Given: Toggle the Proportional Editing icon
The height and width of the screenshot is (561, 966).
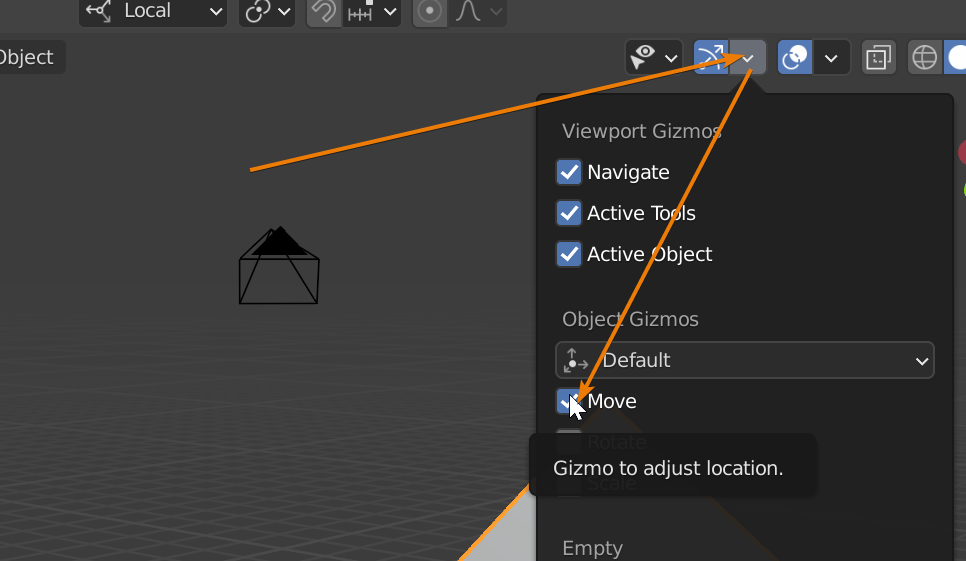Looking at the screenshot, I should click(430, 12).
